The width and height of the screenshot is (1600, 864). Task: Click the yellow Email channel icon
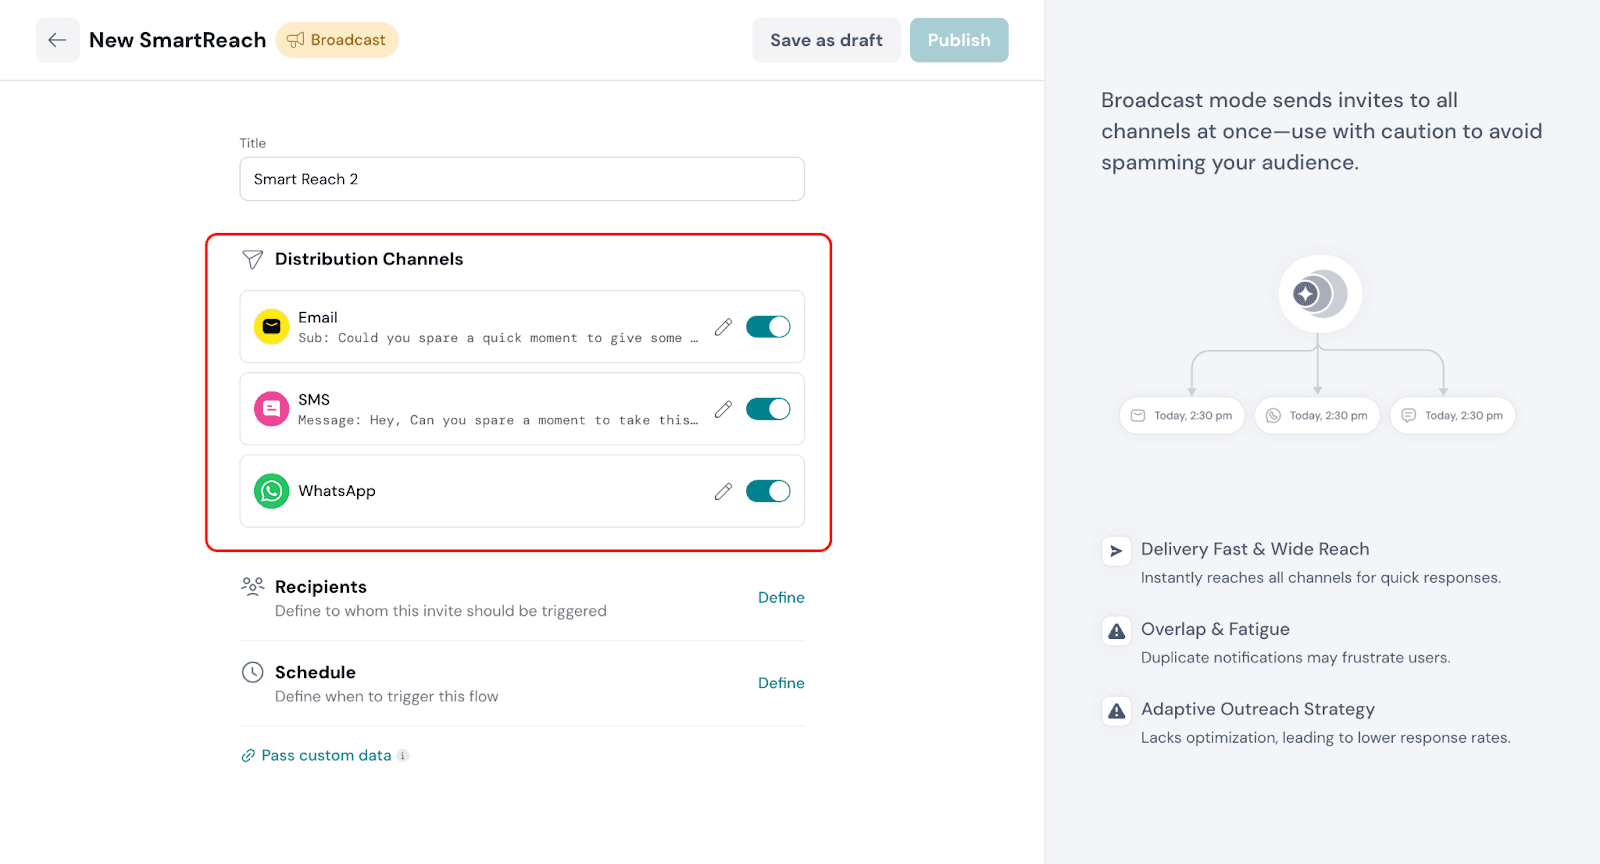(271, 327)
